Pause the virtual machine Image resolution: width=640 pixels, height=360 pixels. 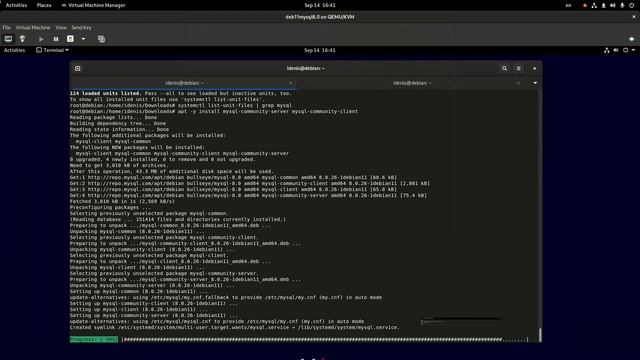tap(56, 39)
